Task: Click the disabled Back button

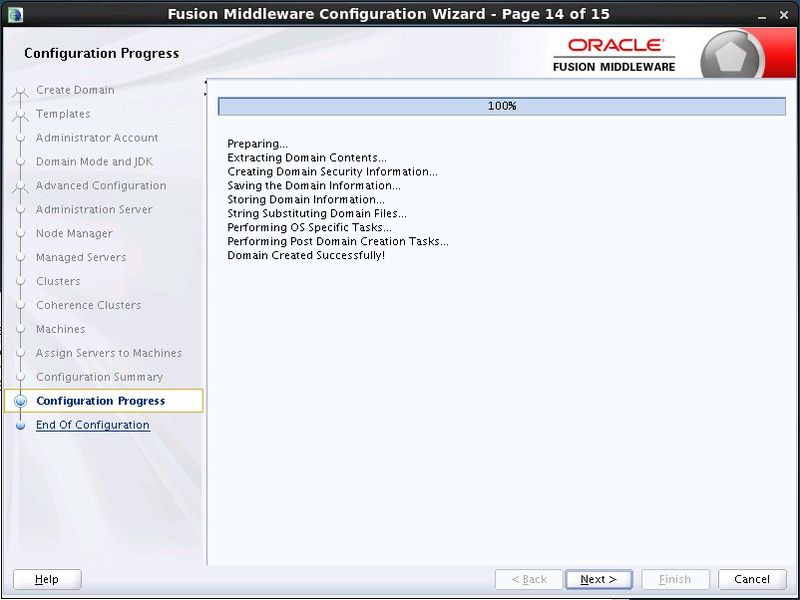Action: pos(529,579)
